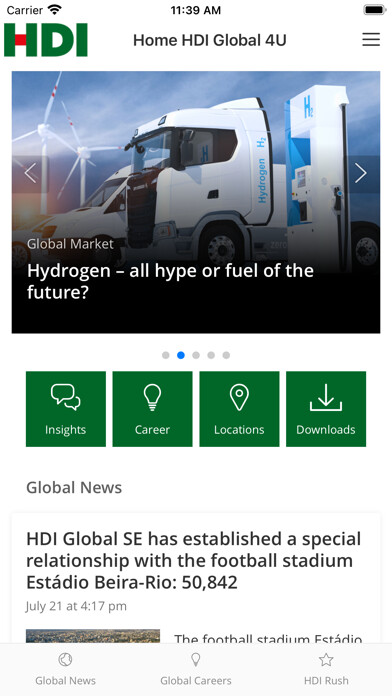This screenshot has height=696, width=392.
Task: Tap the Home HDI Global 4U title
Action: [x=210, y=40]
